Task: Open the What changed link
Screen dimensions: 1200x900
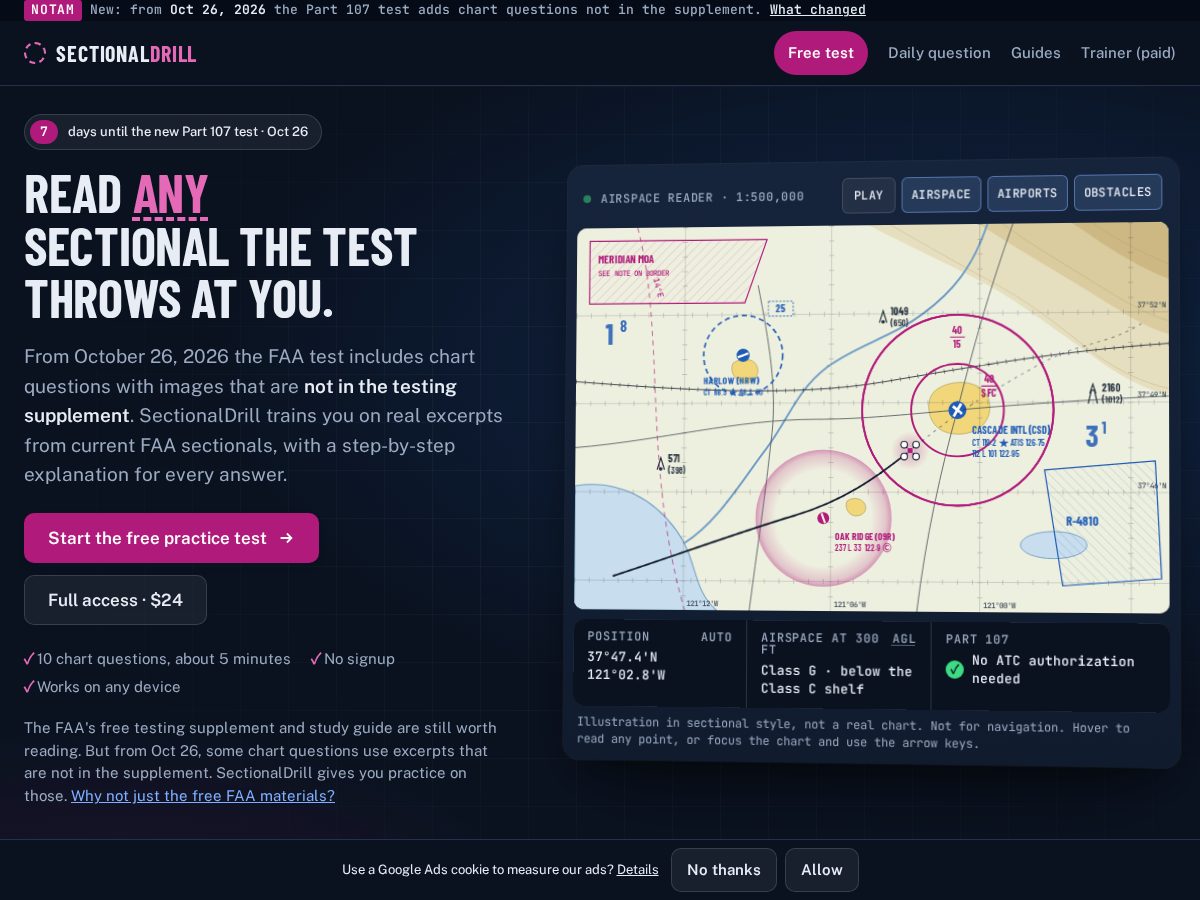Action: tap(818, 9)
